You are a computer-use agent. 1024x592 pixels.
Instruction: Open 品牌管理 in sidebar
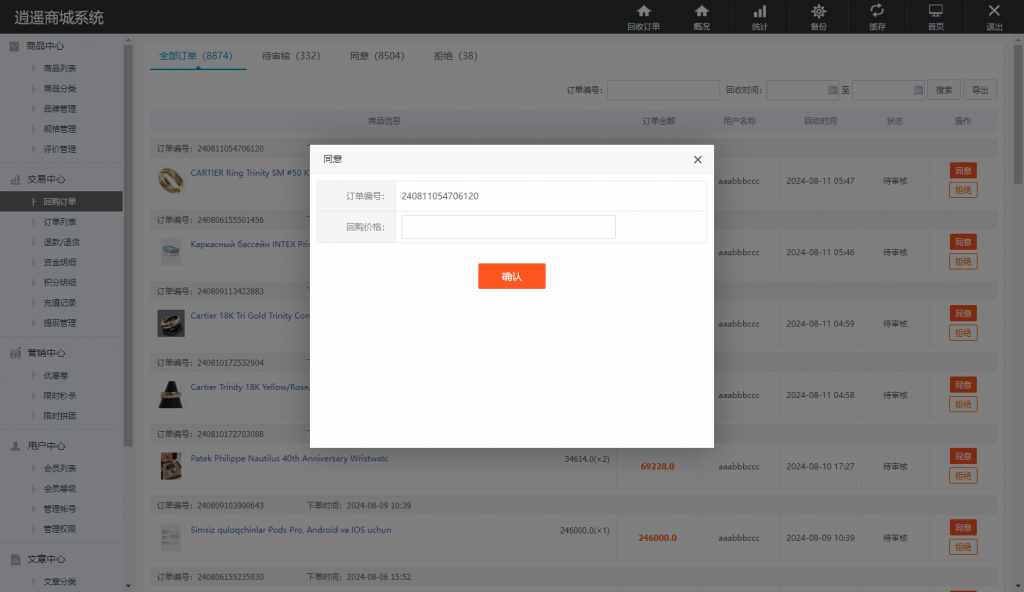tap(59, 108)
